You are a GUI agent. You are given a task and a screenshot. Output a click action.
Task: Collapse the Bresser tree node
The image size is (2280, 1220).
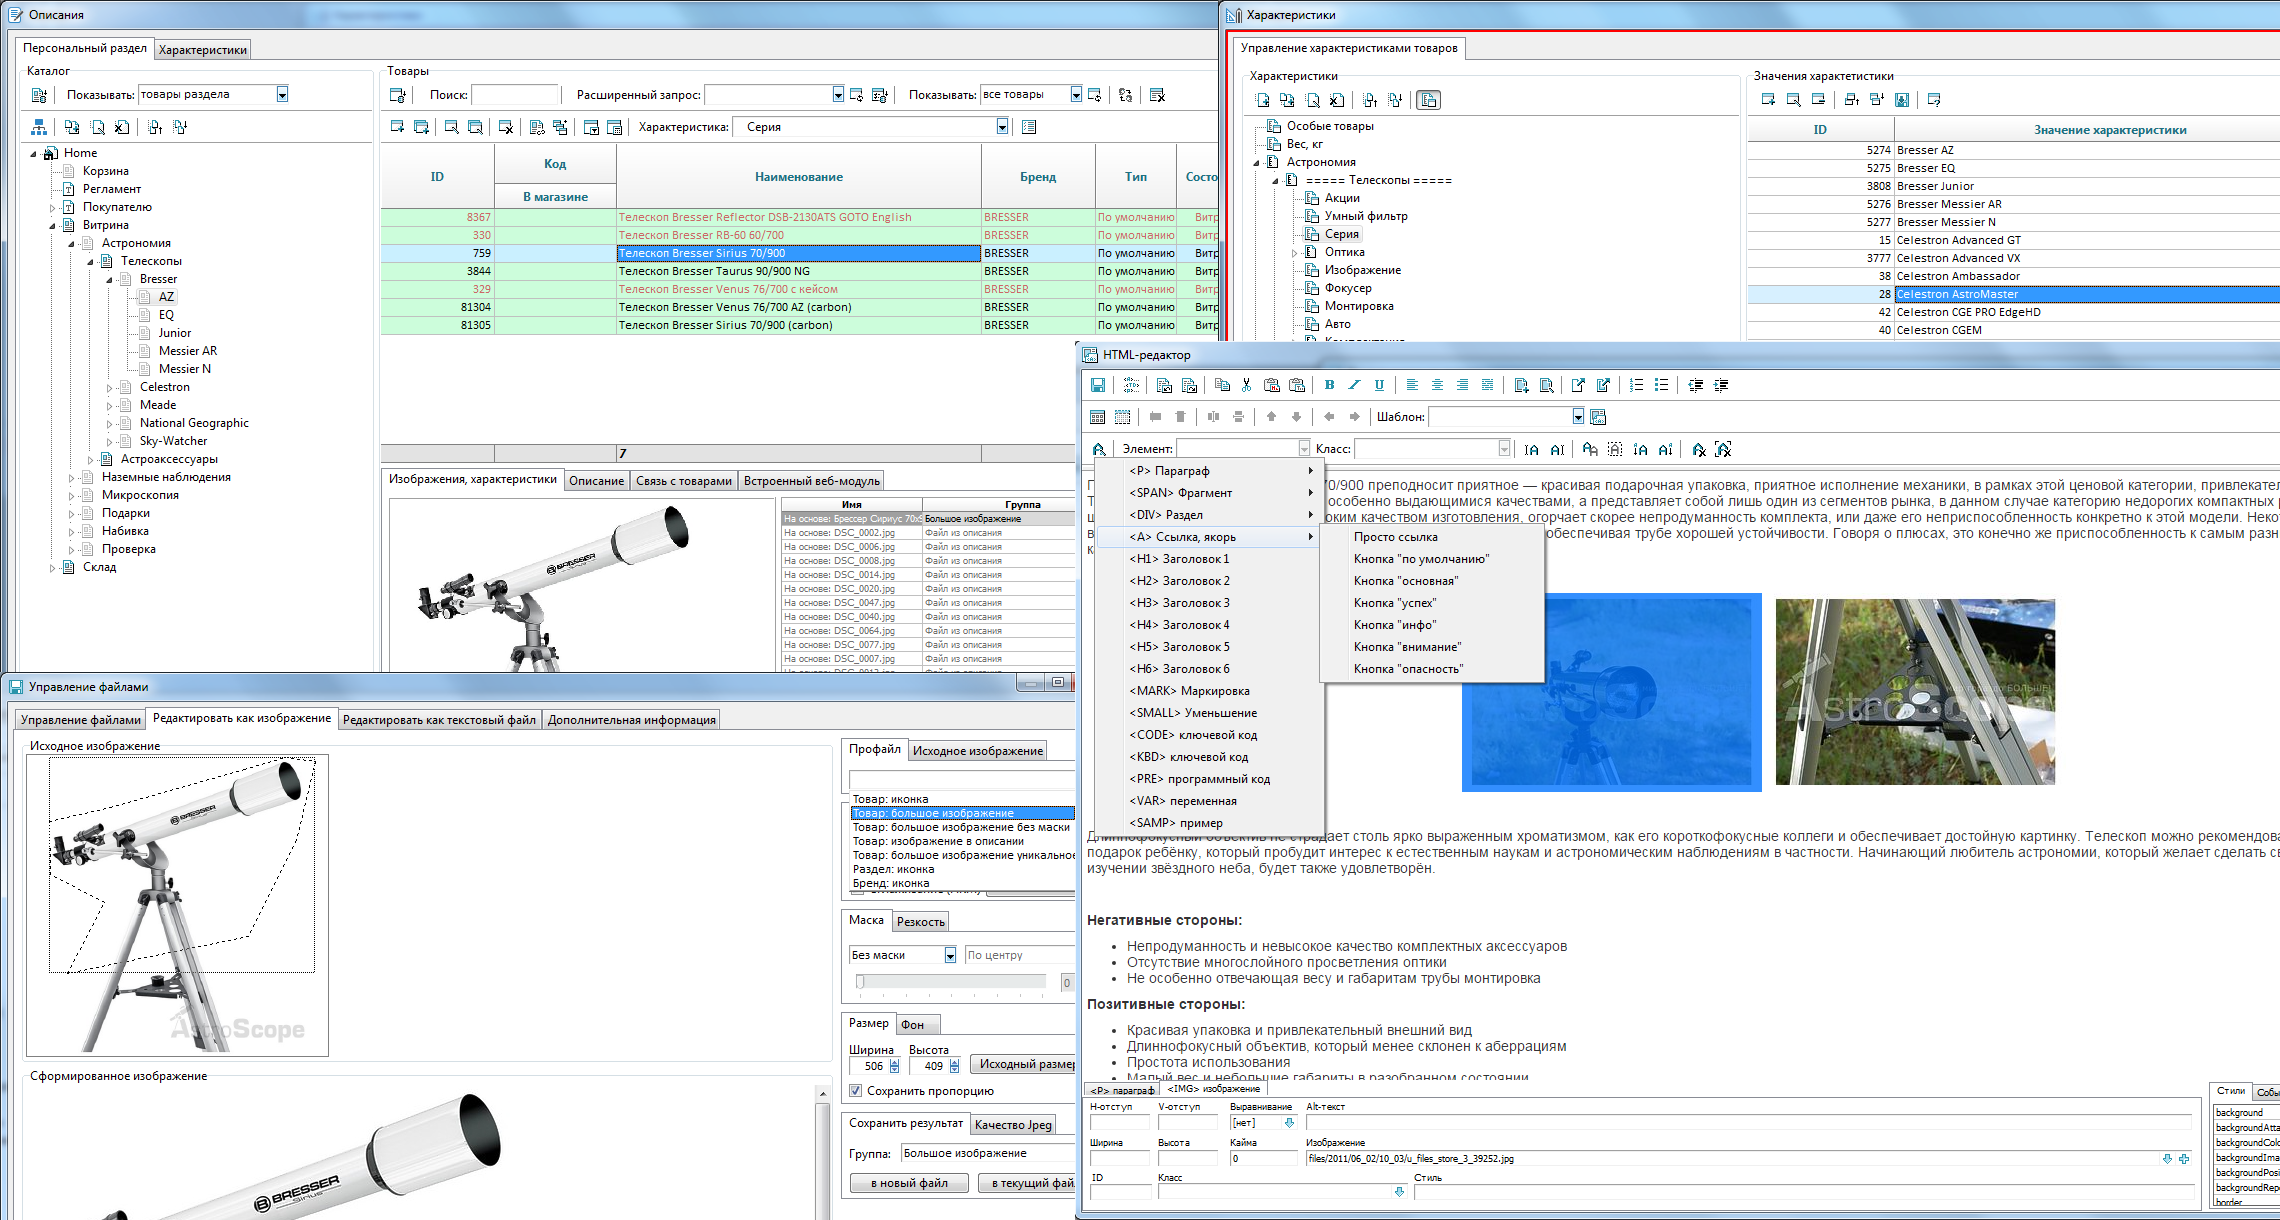(x=109, y=280)
